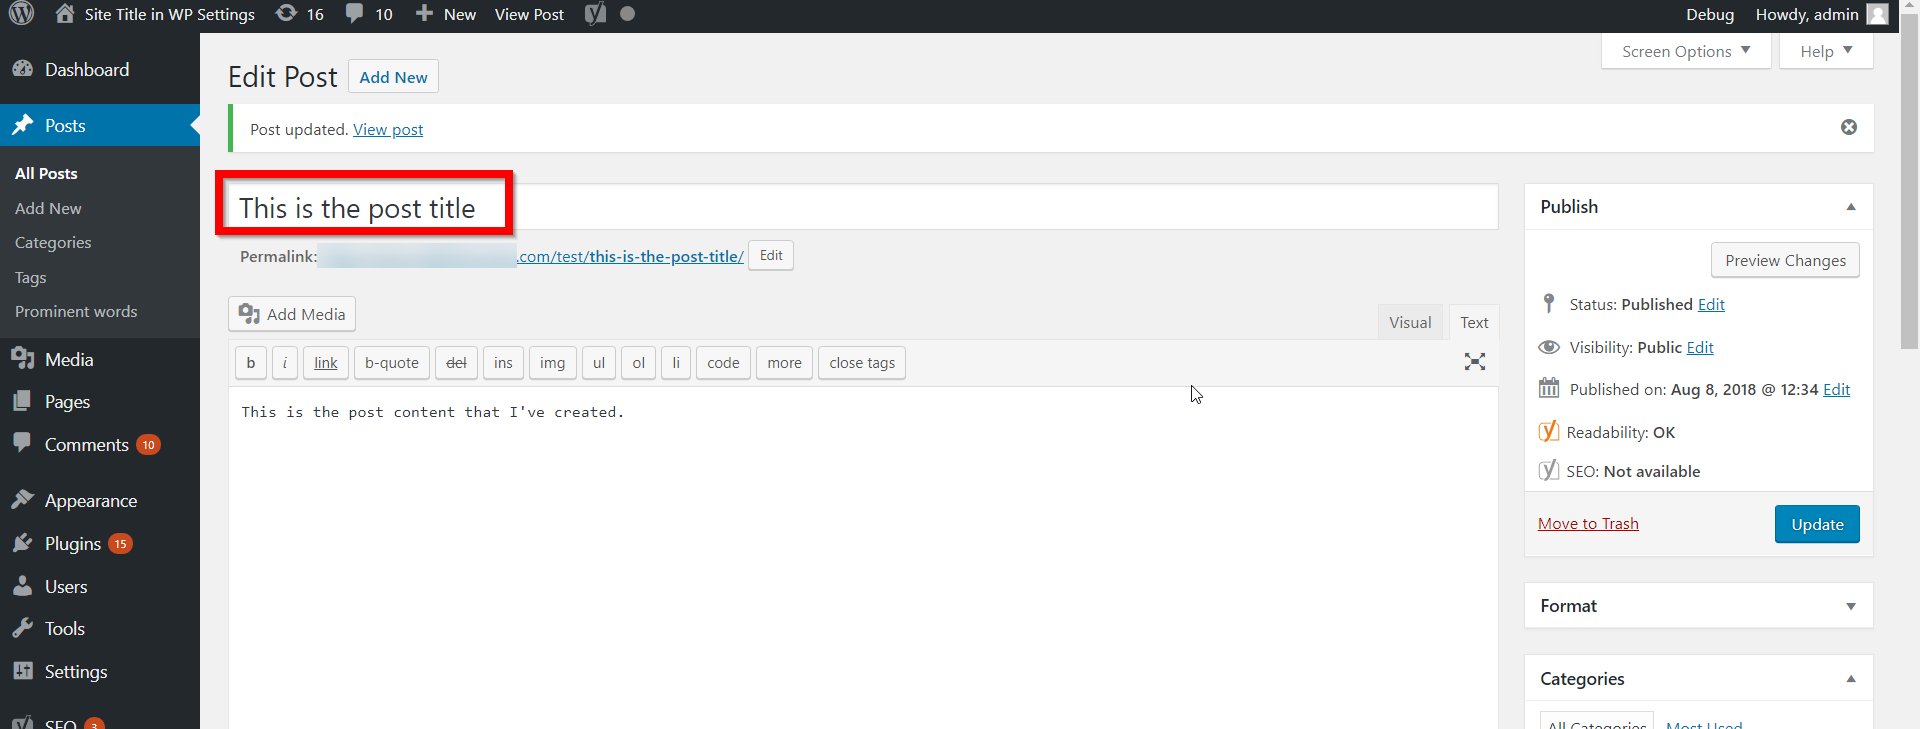Switch to the Text editor tab
The height and width of the screenshot is (729, 1920).
1474,322
